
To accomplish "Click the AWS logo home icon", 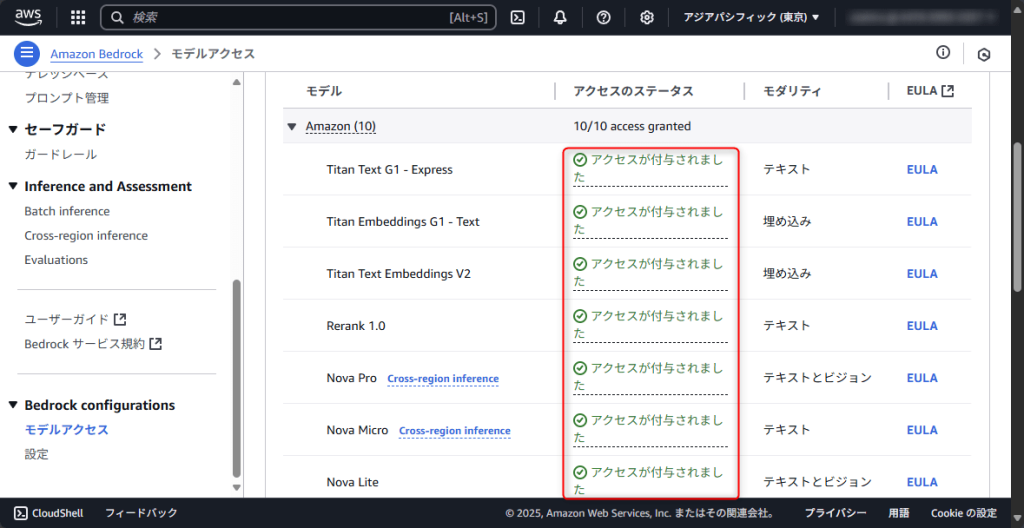I will [x=28, y=17].
